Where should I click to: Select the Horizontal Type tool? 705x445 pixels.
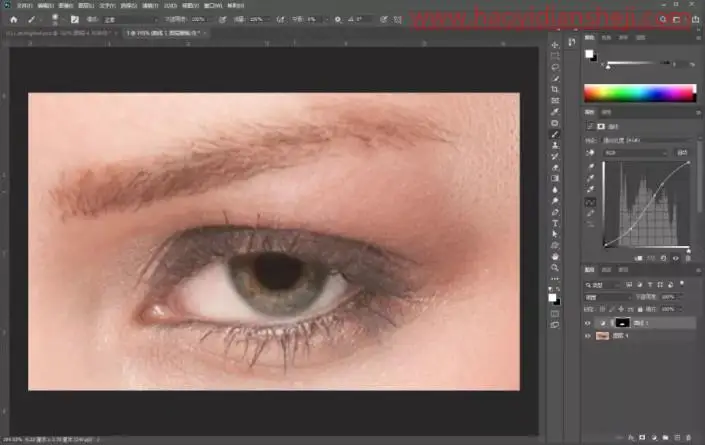555,223
